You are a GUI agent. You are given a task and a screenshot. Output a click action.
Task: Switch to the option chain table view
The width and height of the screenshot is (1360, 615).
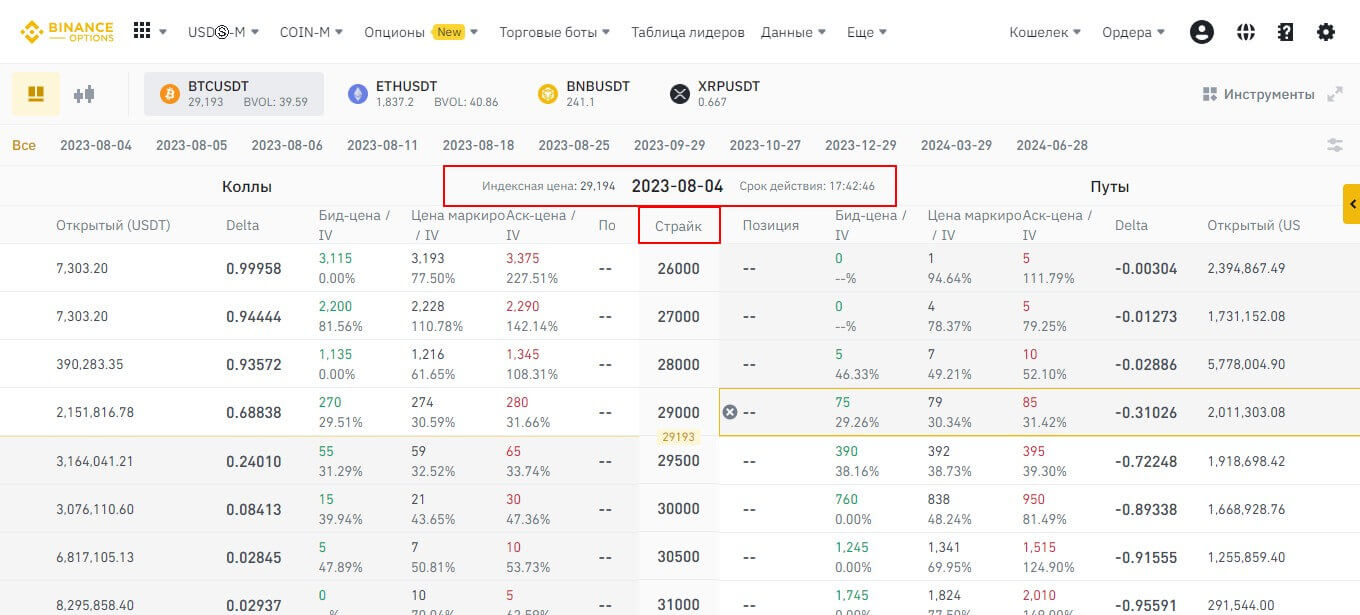click(36, 94)
